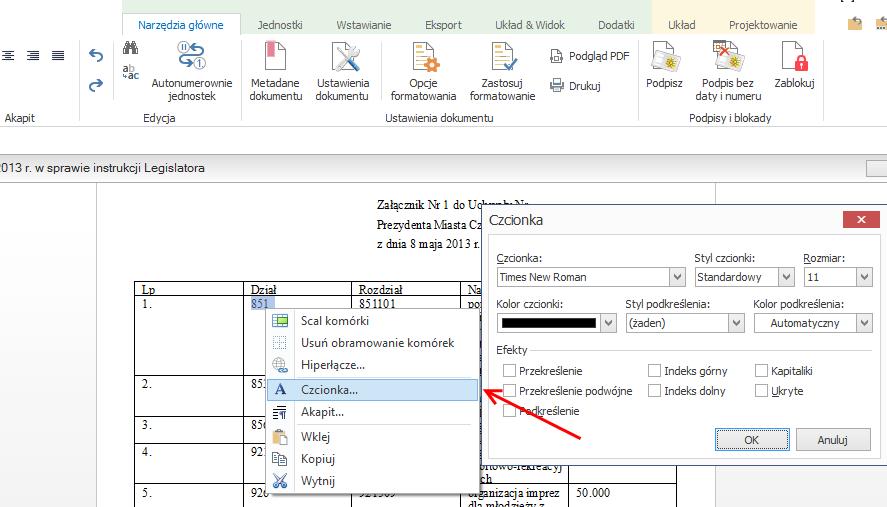Open the Układ & Widok tab
Screen dimensions: 887x507
(530, 25)
